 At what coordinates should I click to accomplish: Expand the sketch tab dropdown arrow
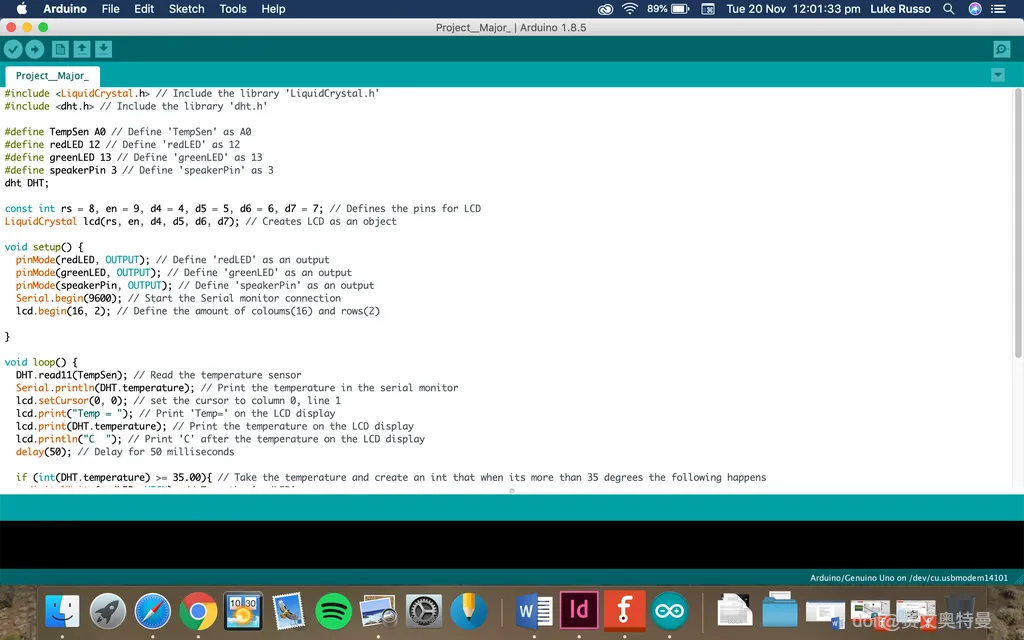(998, 75)
